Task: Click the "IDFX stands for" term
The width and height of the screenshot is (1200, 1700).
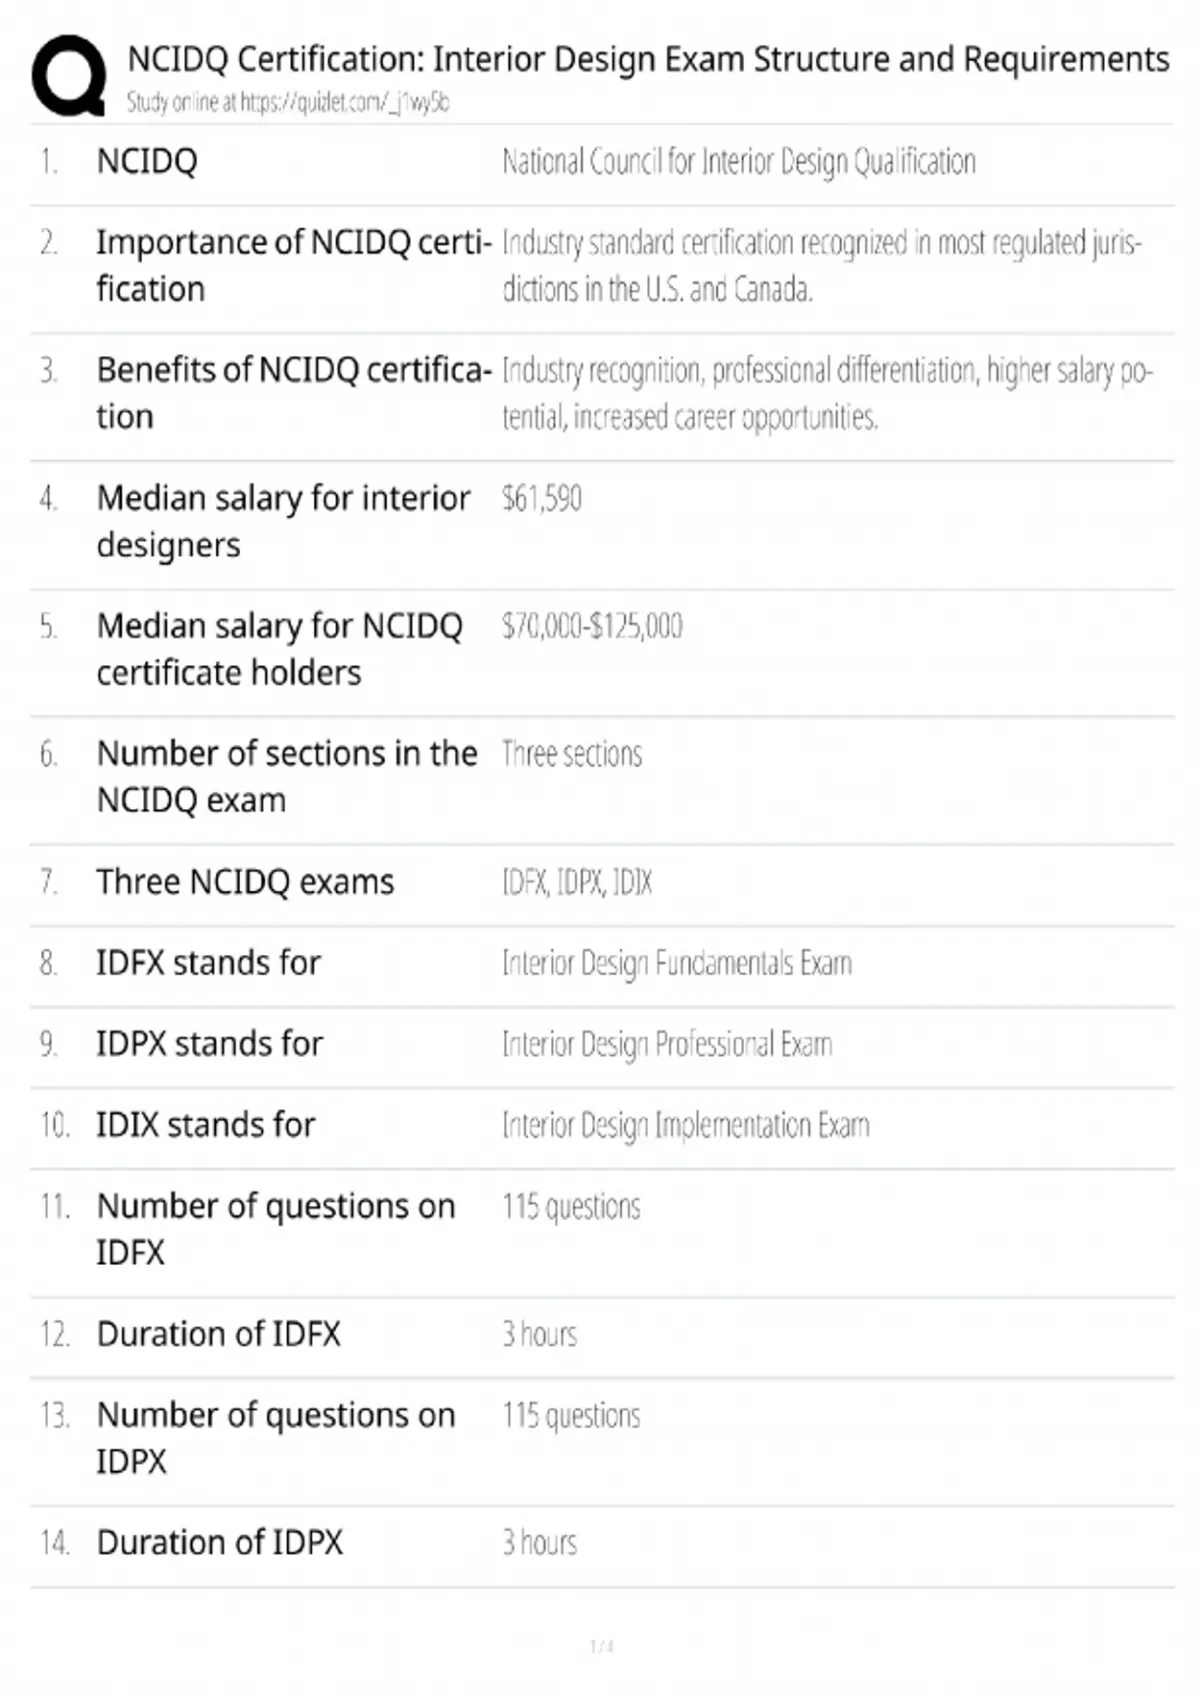Action: click(208, 963)
